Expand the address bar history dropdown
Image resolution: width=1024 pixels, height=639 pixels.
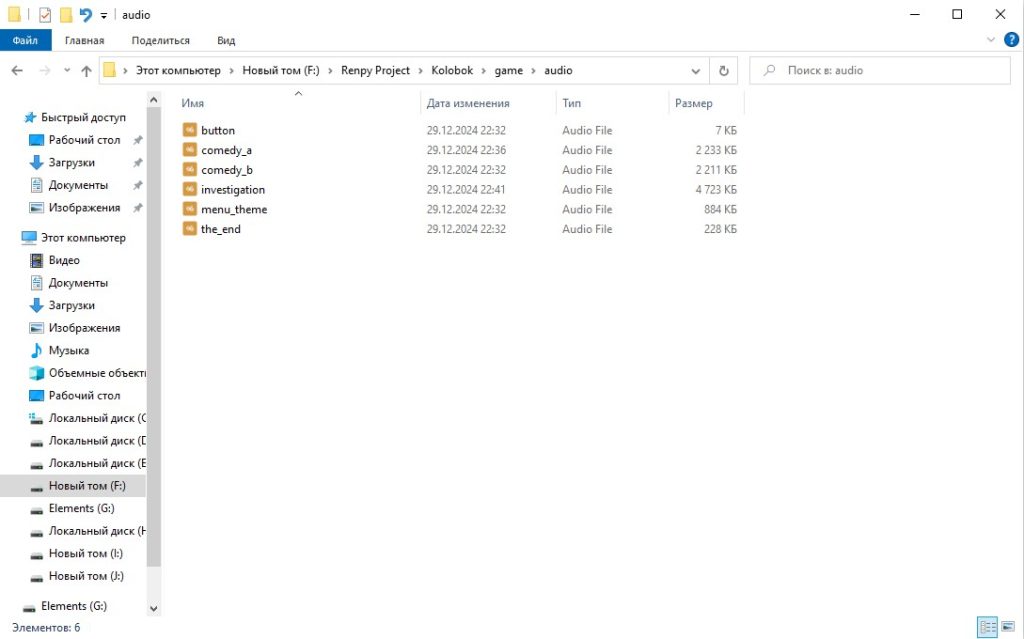(x=696, y=71)
